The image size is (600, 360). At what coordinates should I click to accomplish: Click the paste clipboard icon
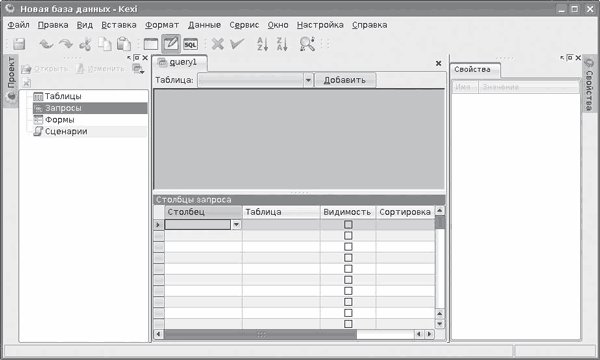coord(124,44)
